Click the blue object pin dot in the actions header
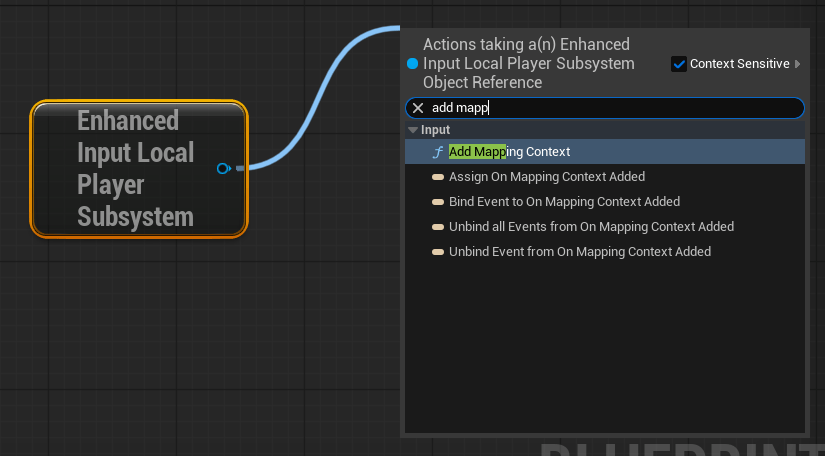 pyautogui.click(x=412, y=64)
